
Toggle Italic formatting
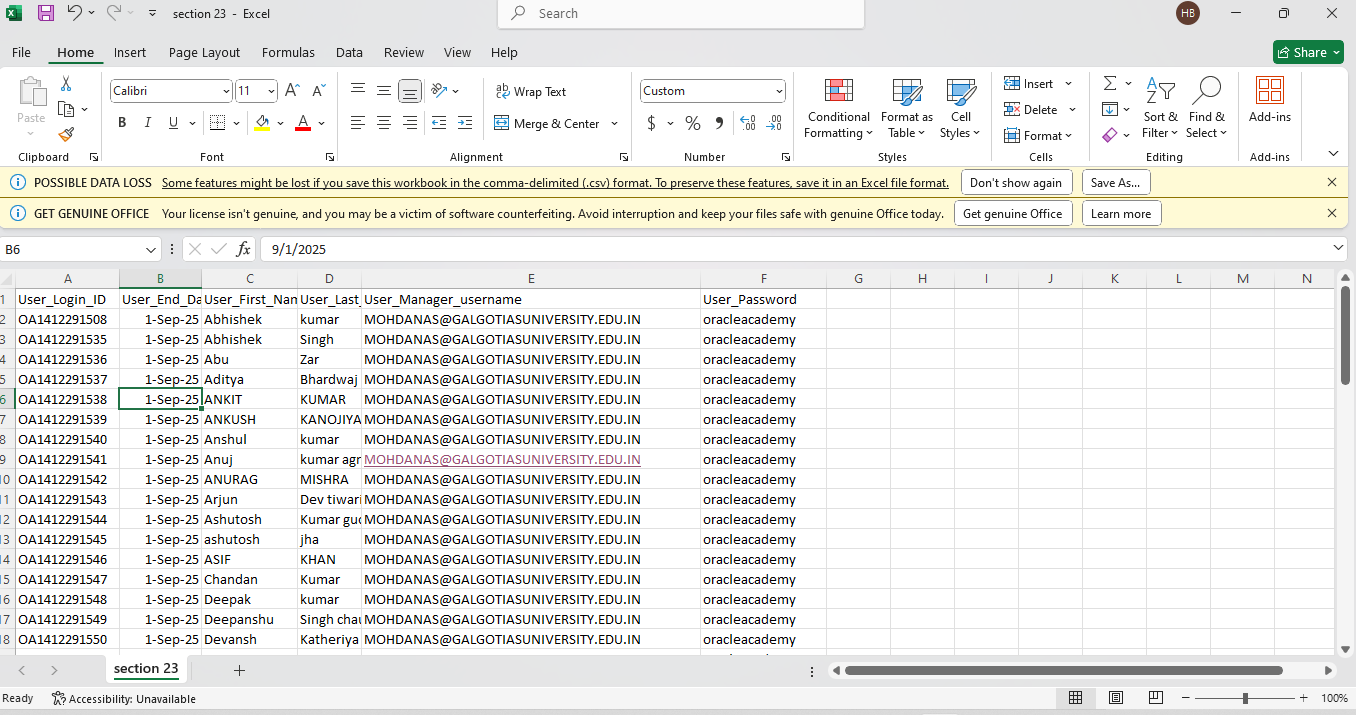tap(148, 123)
